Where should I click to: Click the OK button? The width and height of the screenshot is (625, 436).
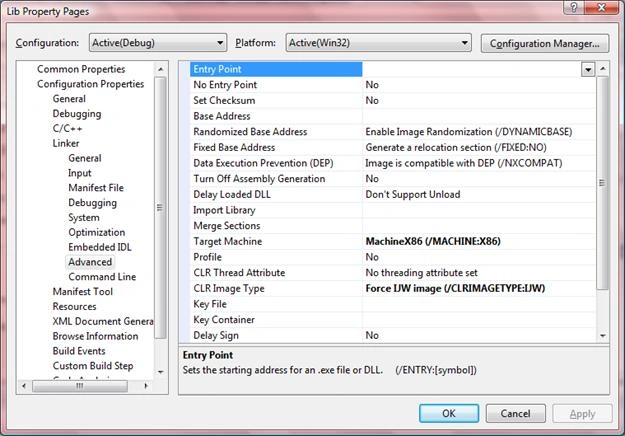tap(449, 413)
